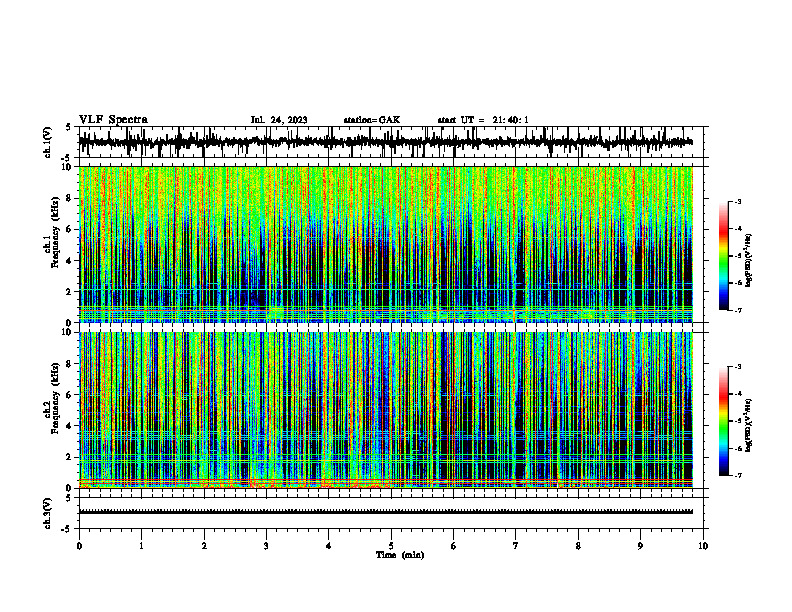The image size is (792, 612).
Task: Click the lower ch.2 color scale bar
Action: [724, 421]
